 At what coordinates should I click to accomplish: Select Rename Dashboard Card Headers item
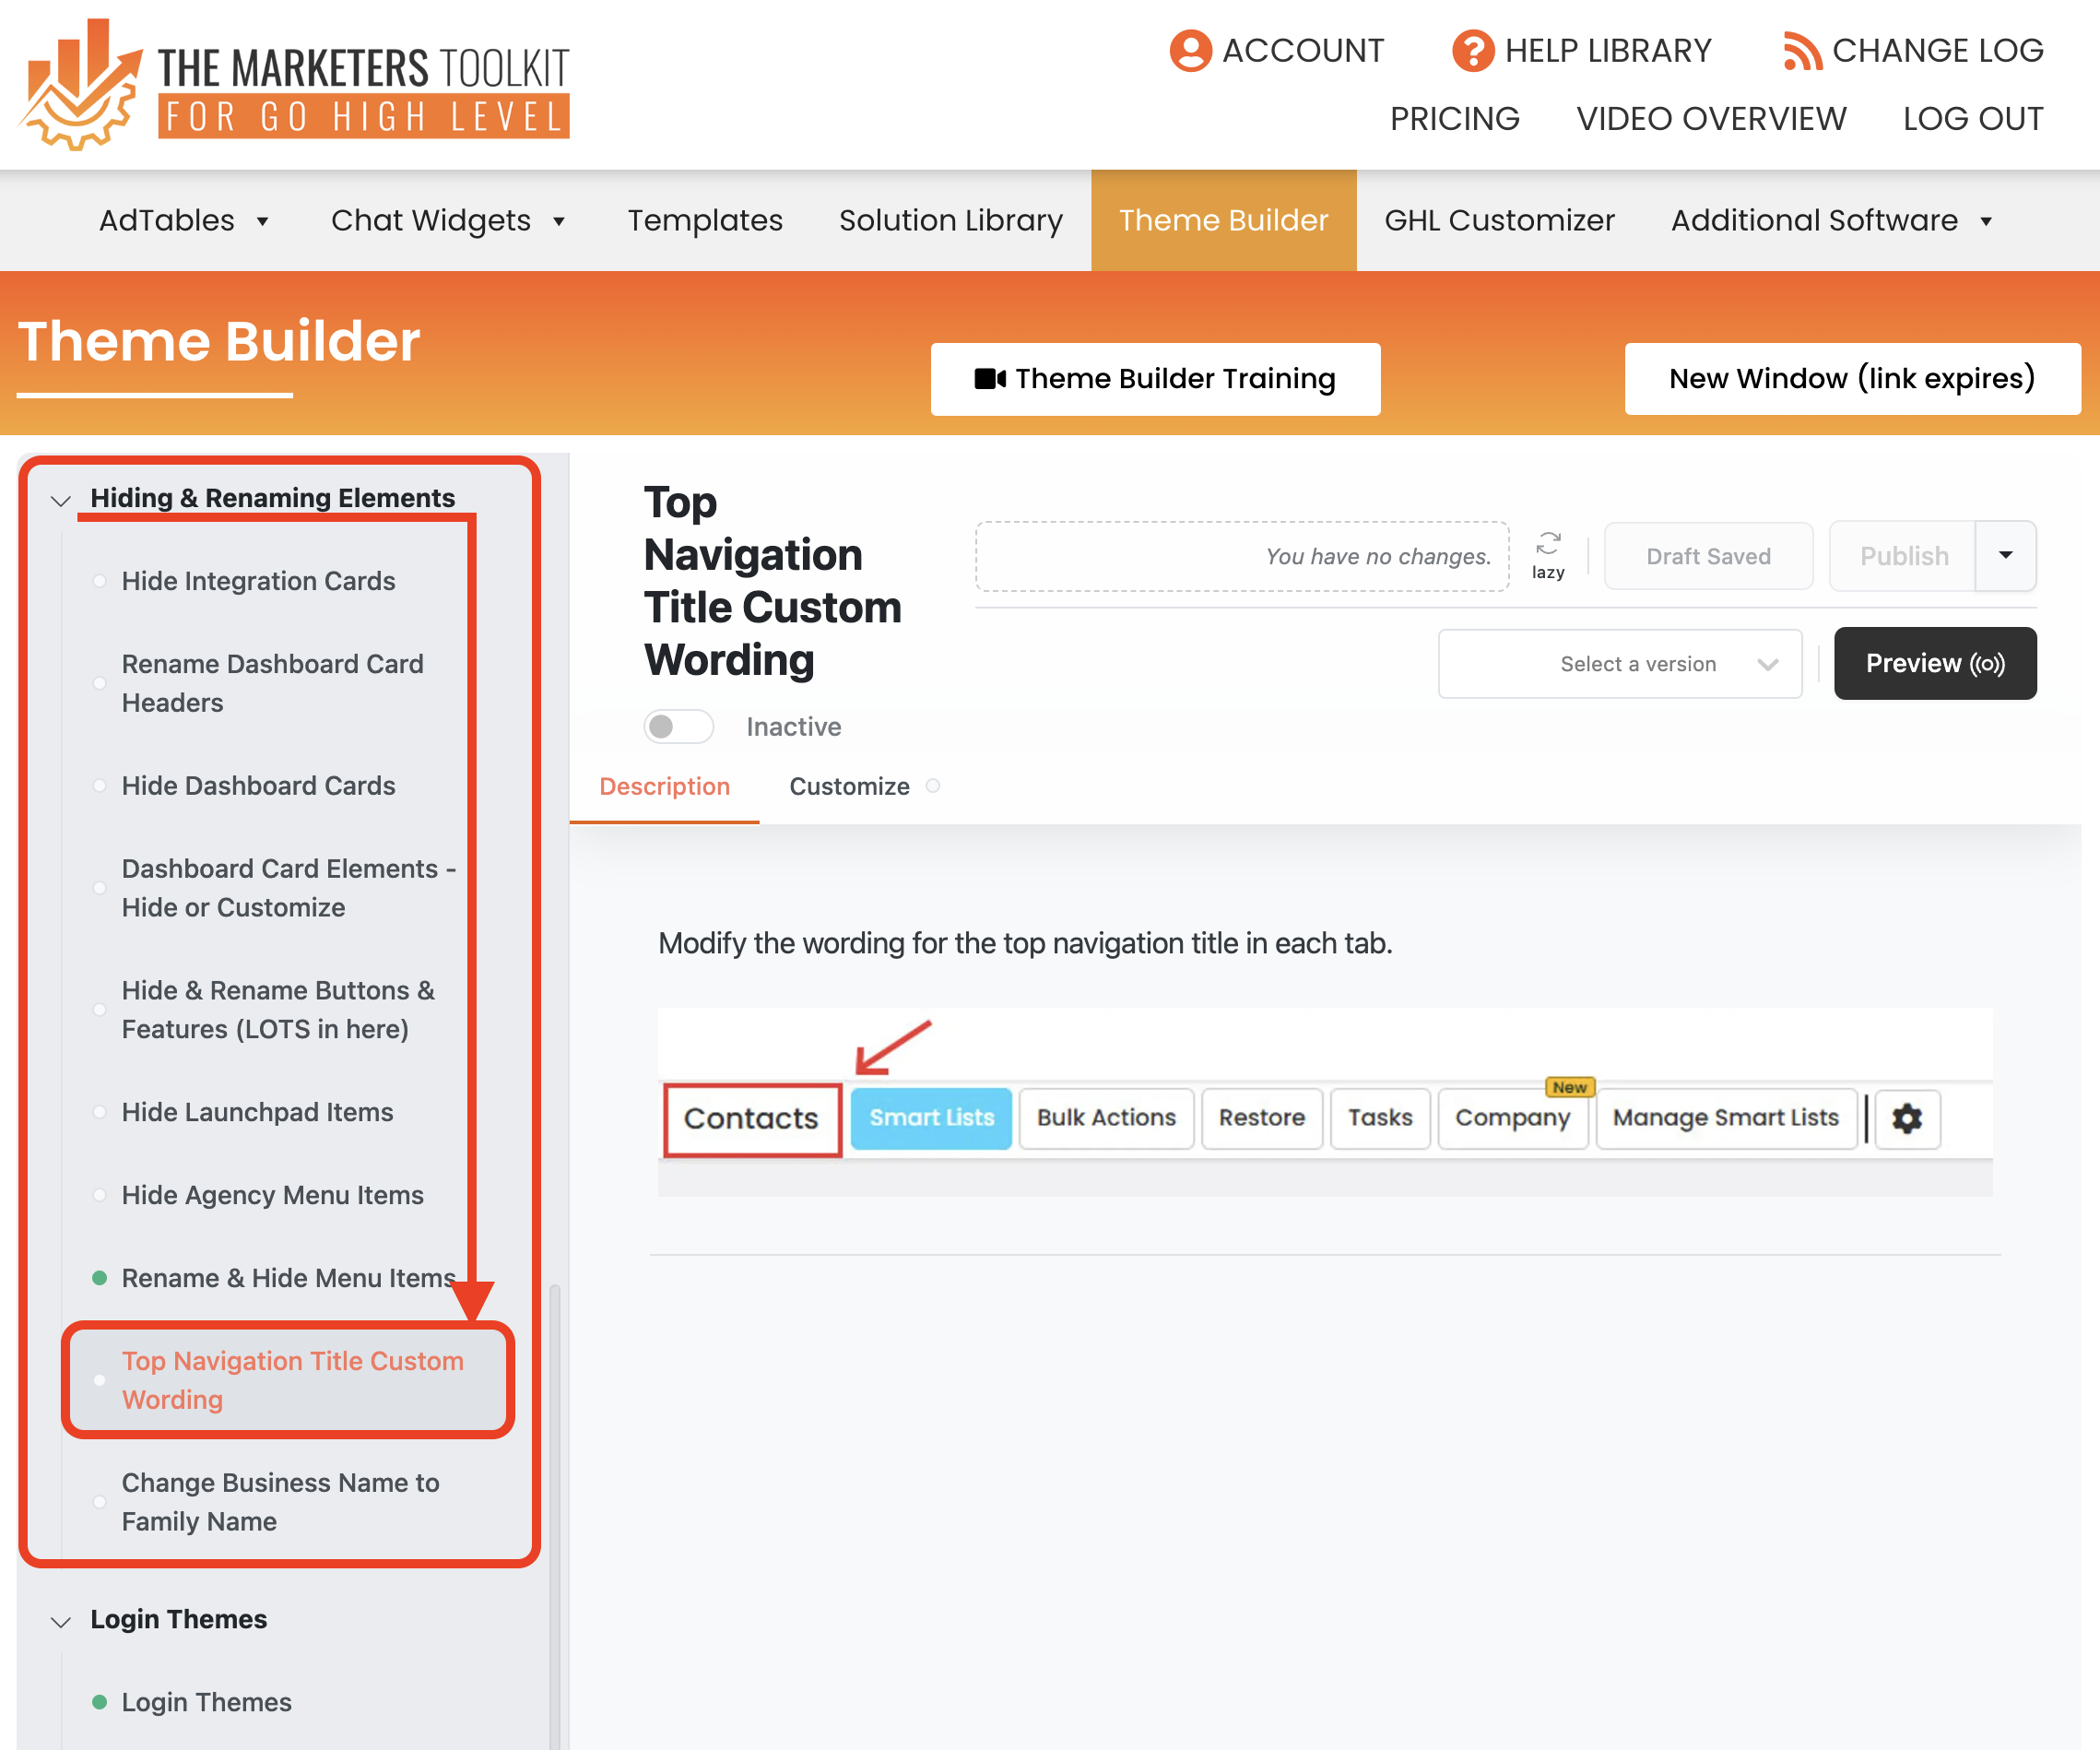pos(273,683)
